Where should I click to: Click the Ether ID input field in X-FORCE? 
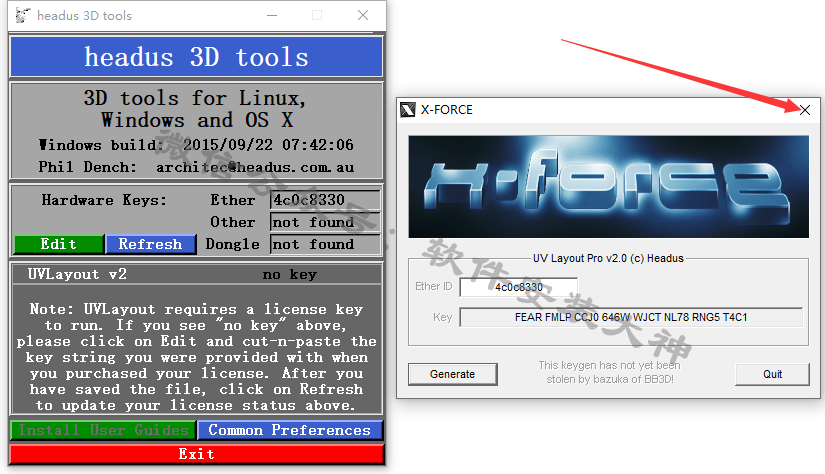pos(519,287)
